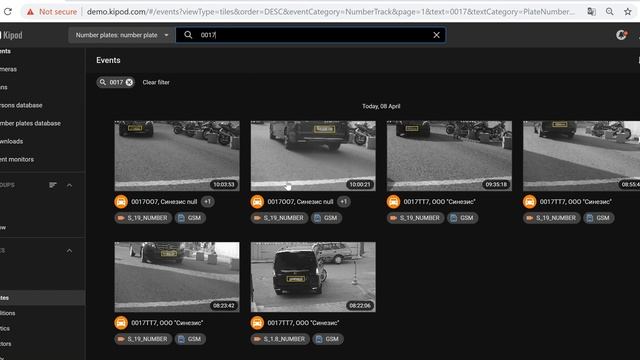The width and height of the screenshot is (640, 360).
Task: Open the Number plates category dropdown
Action: (122, 35)
